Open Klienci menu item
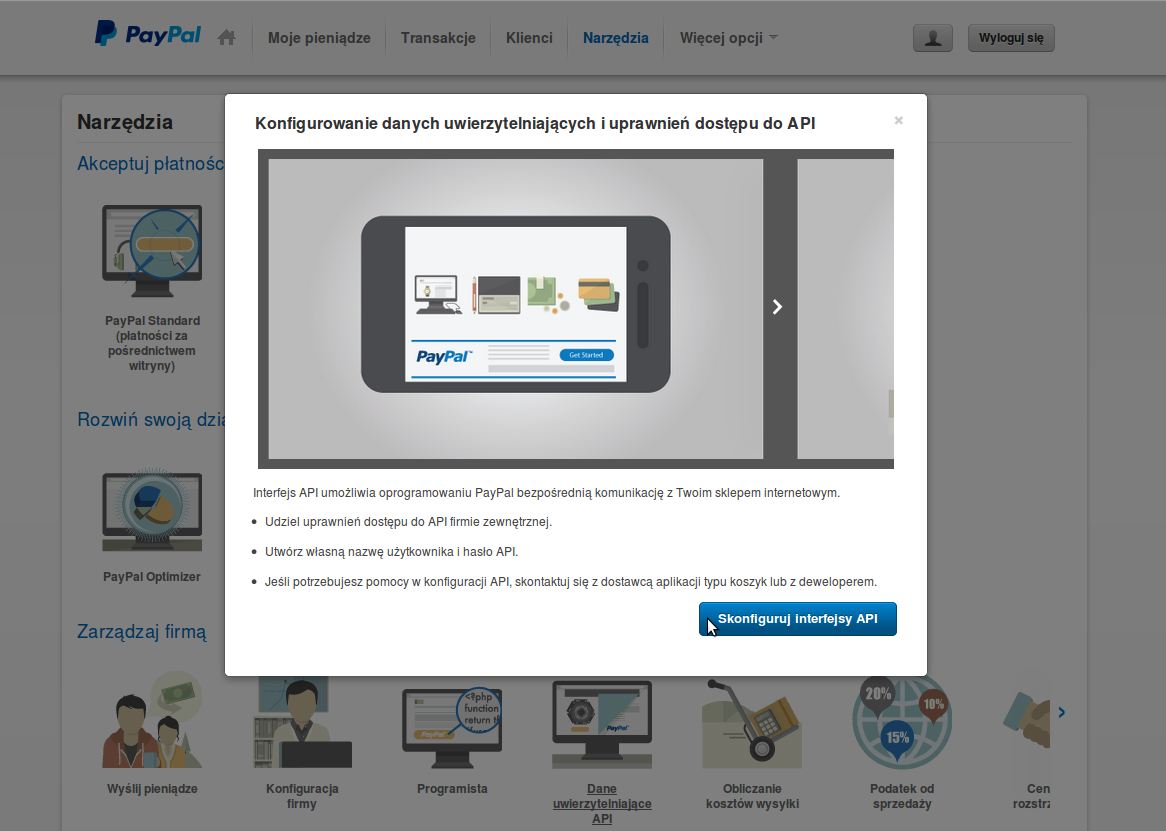 coord(529,38)
